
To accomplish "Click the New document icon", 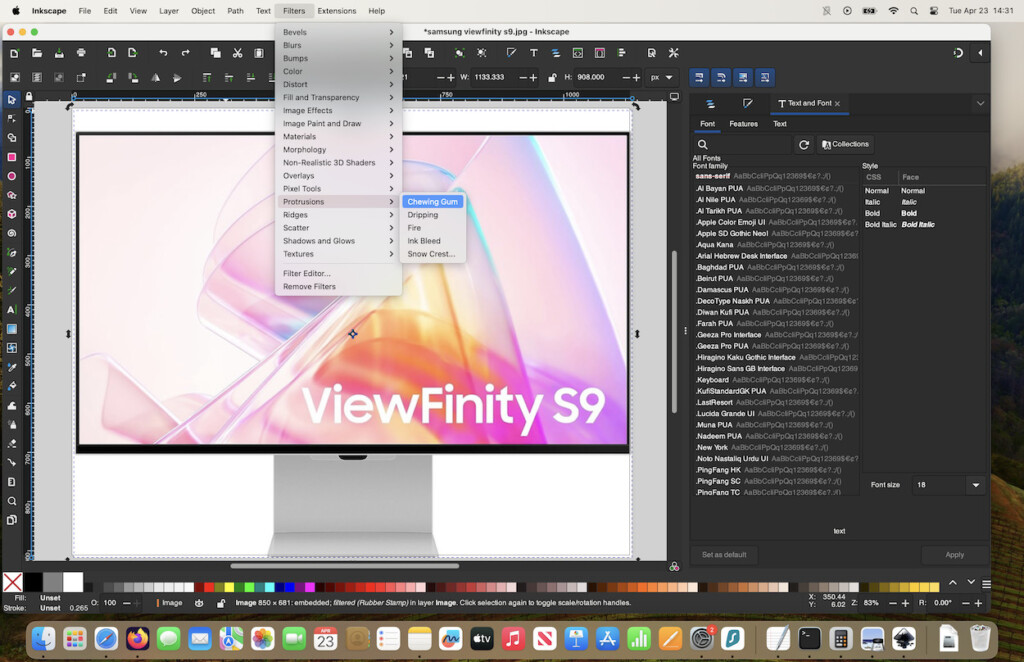I will tap(14, 53).
